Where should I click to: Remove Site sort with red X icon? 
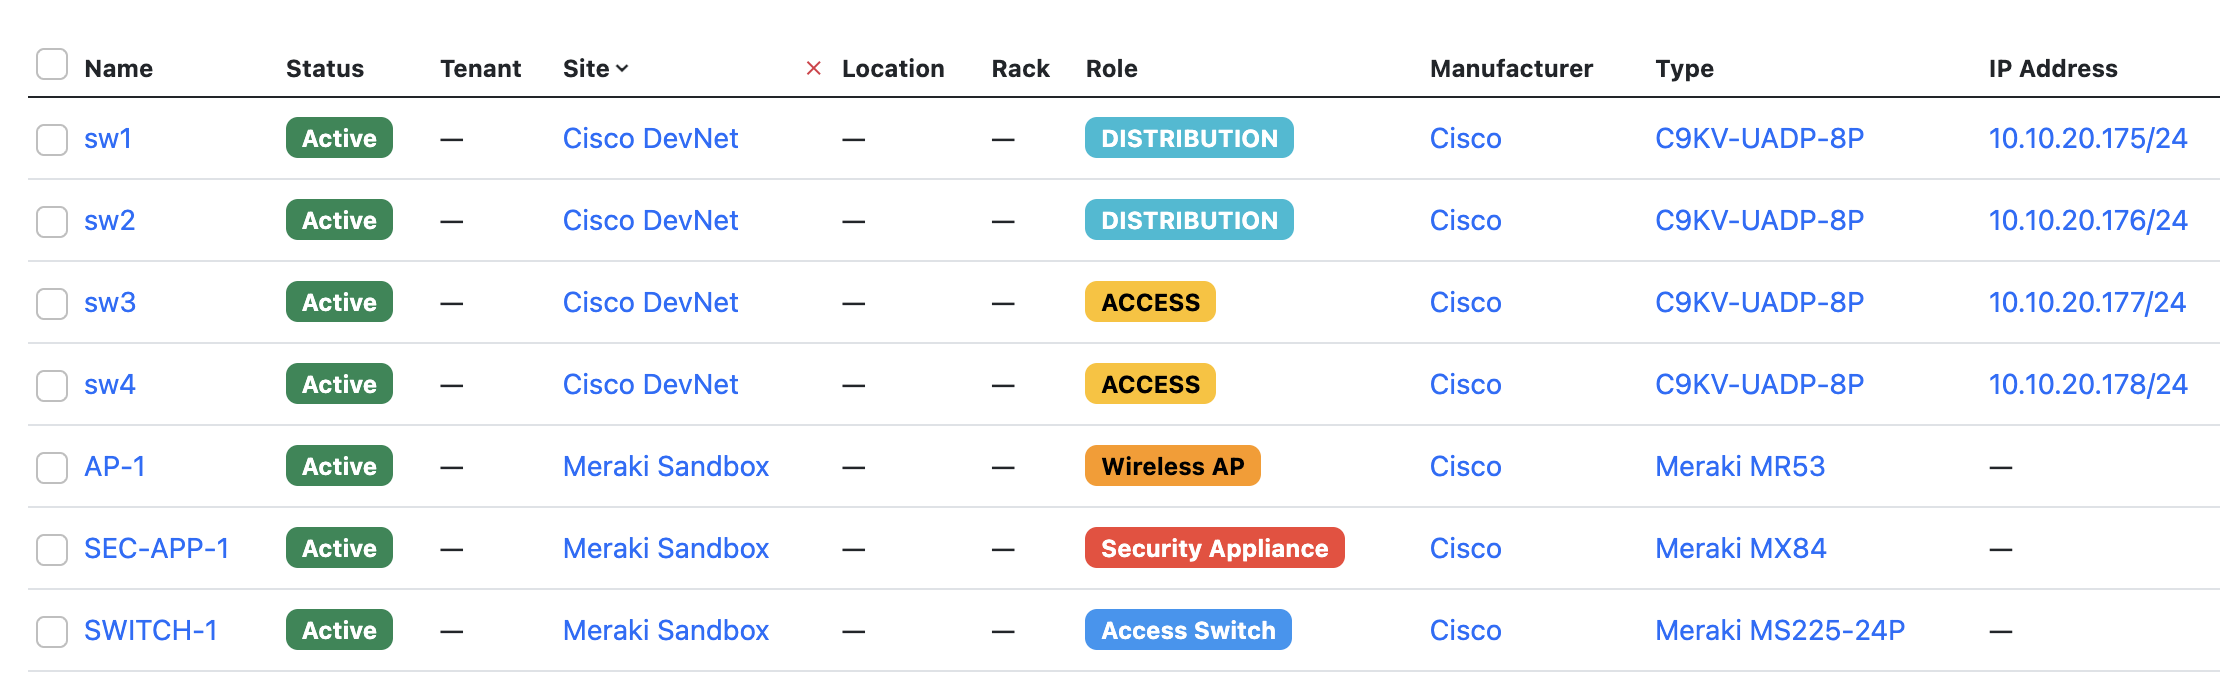(813, 68)
